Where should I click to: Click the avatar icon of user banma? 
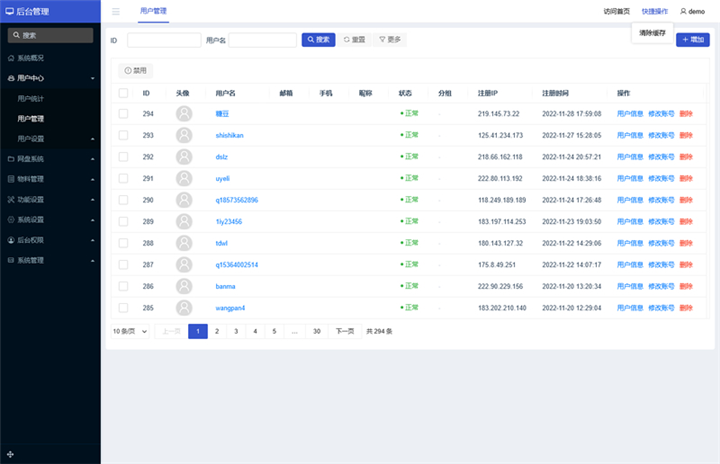pos(183,286)
